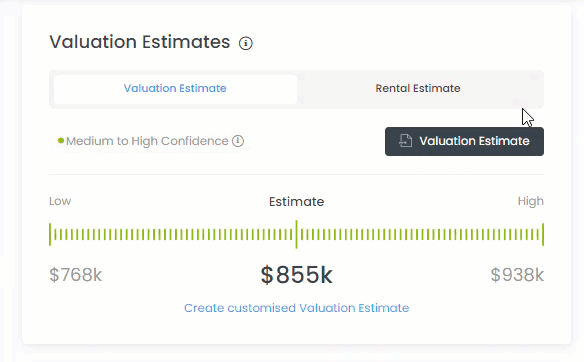584x362 pixels.
Task: Click the green confidence indicator dot
Action: [61, 141]
